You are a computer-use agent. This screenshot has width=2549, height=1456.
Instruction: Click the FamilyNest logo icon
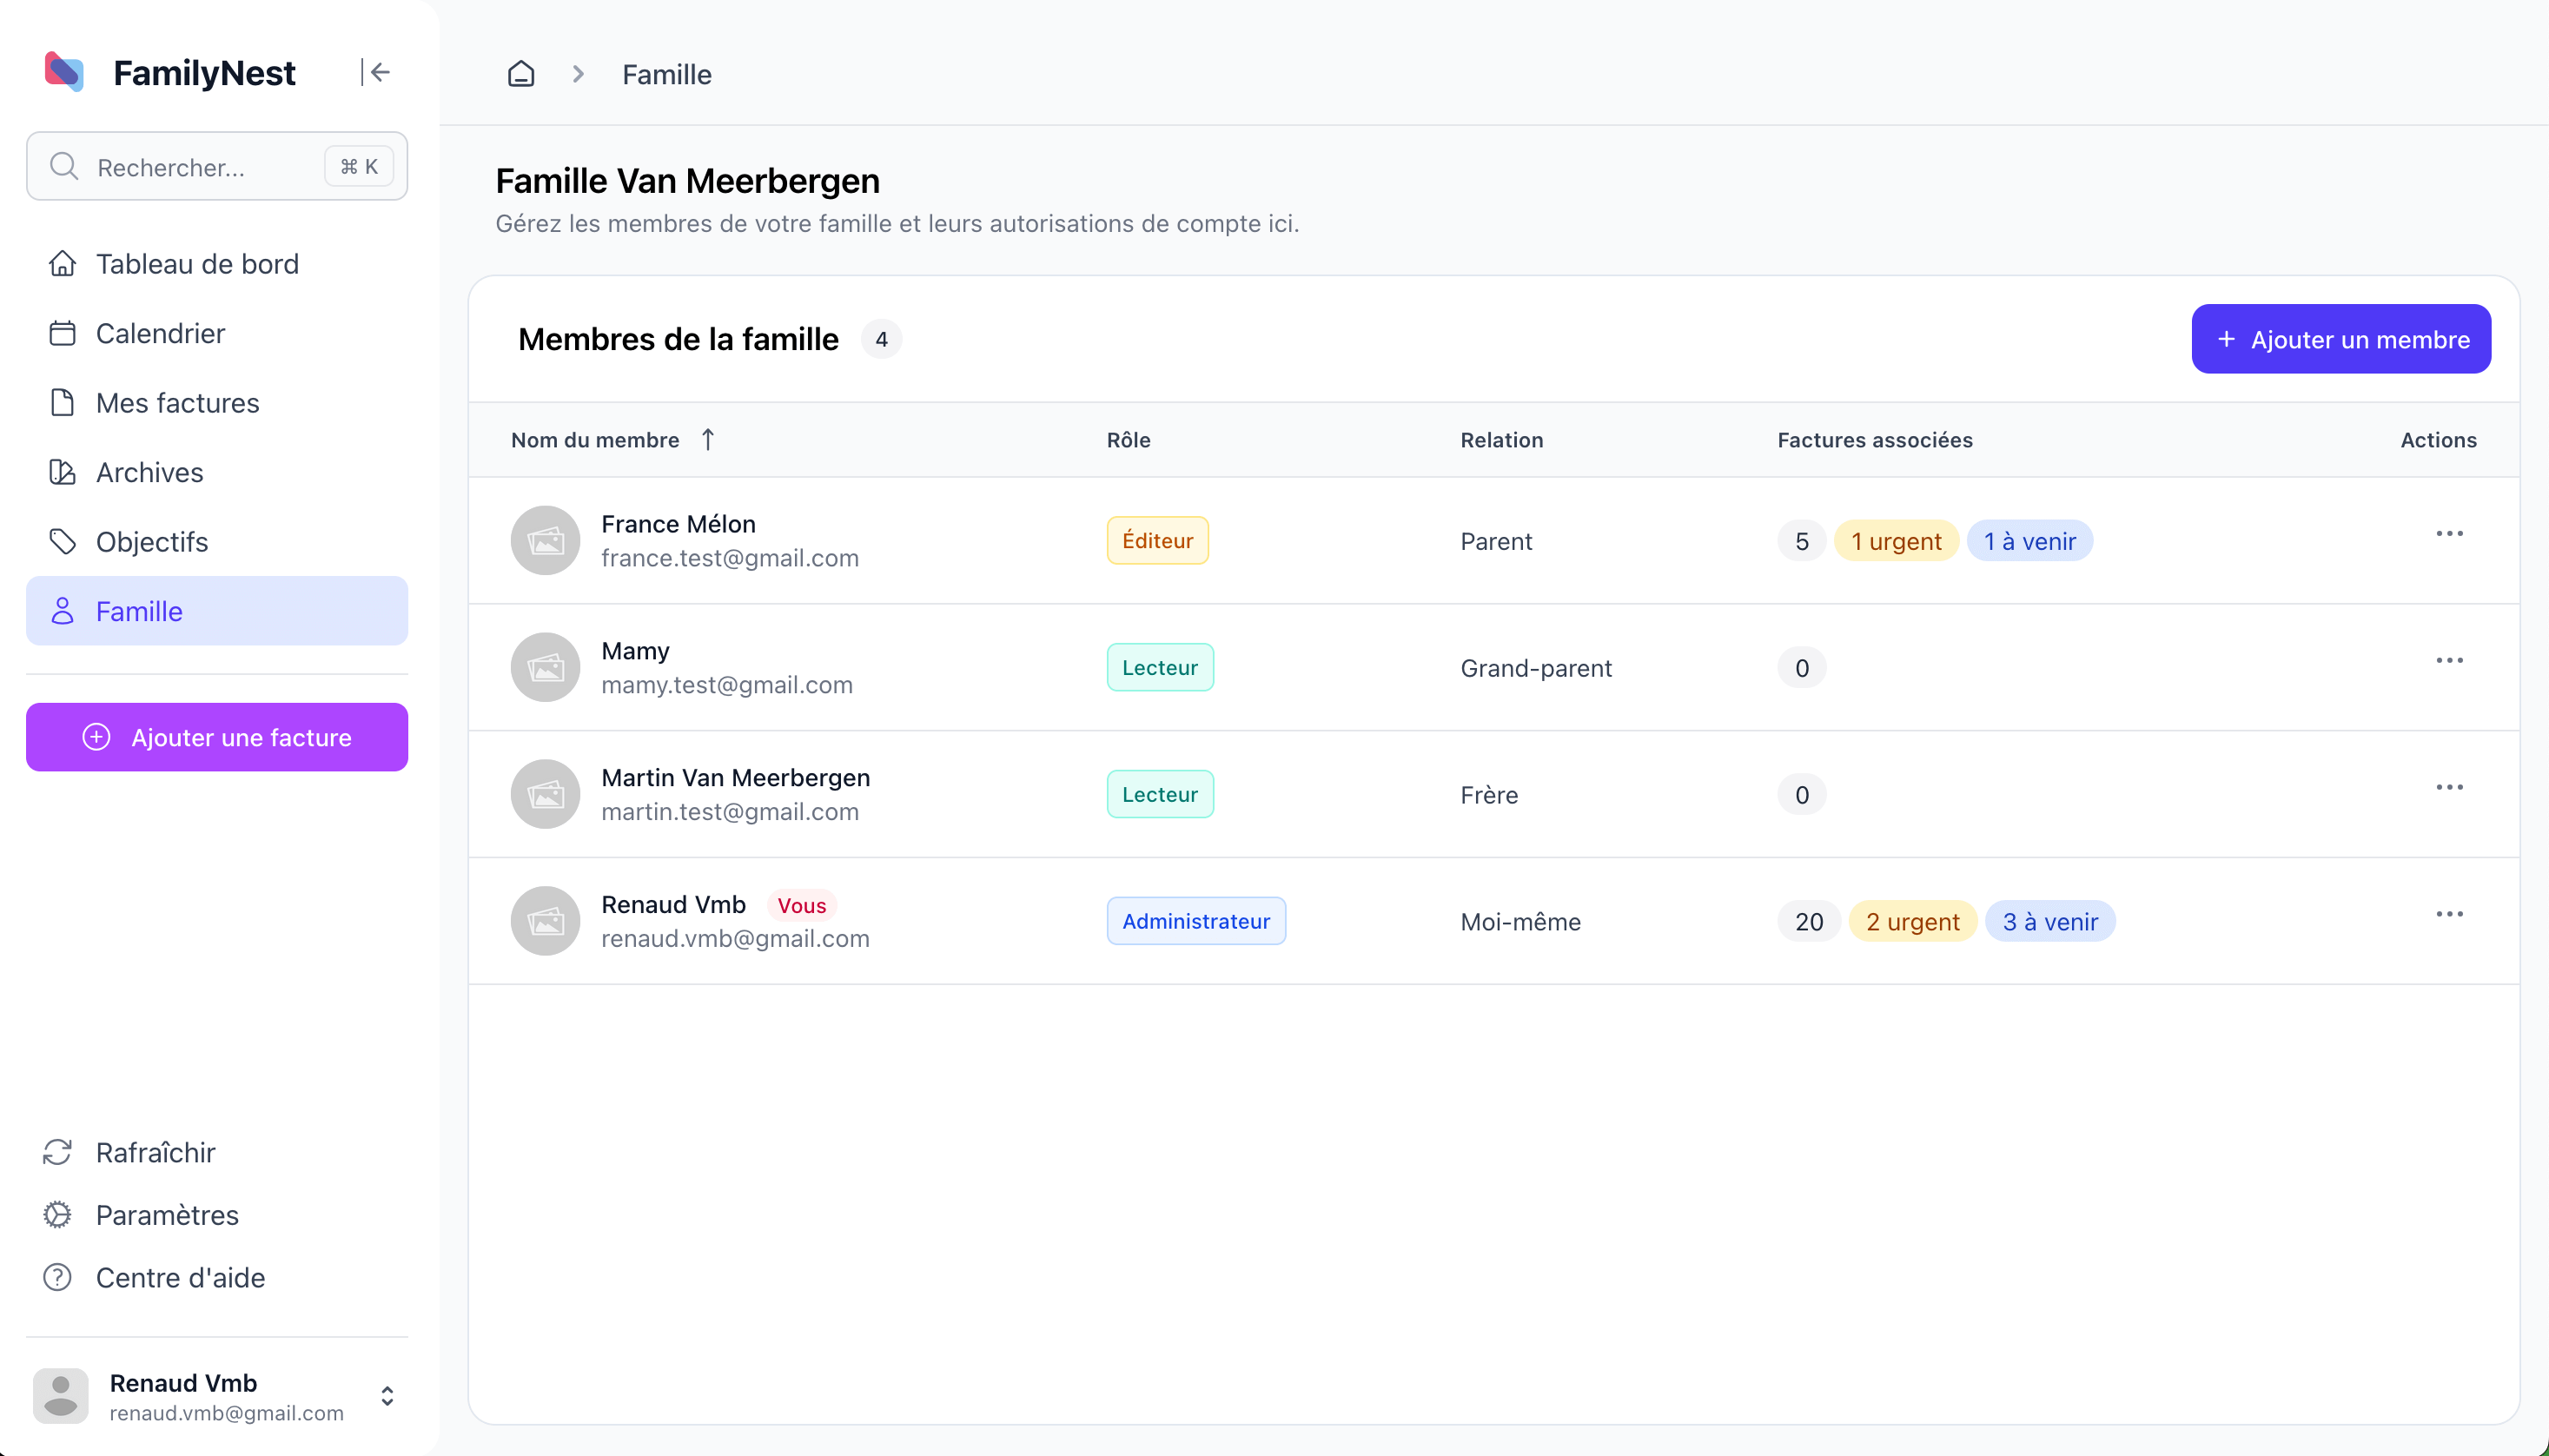coord(65,72)
